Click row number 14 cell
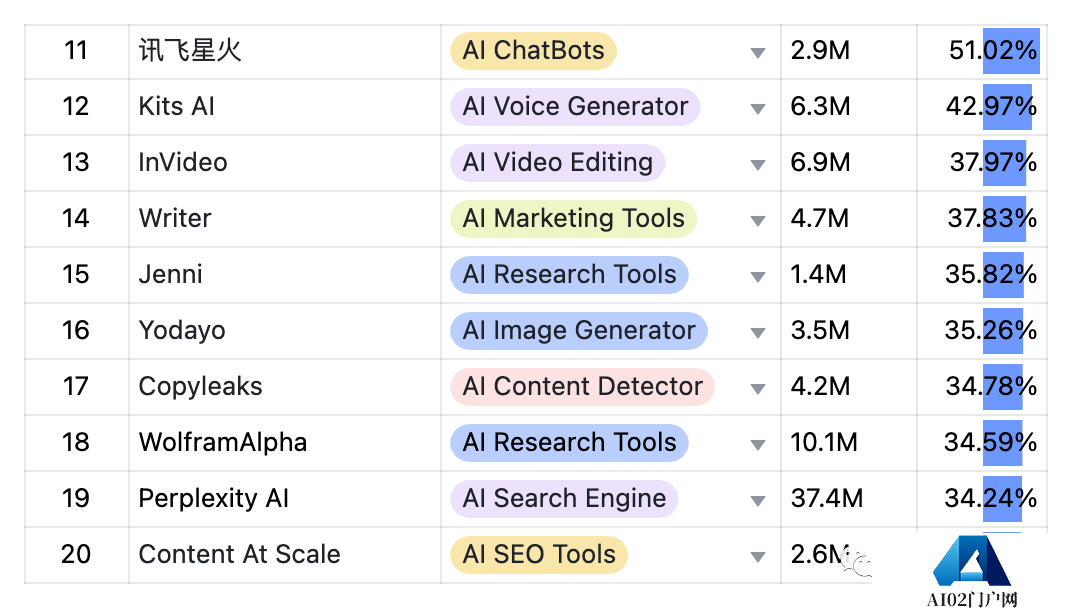 (x=77, y=219)
